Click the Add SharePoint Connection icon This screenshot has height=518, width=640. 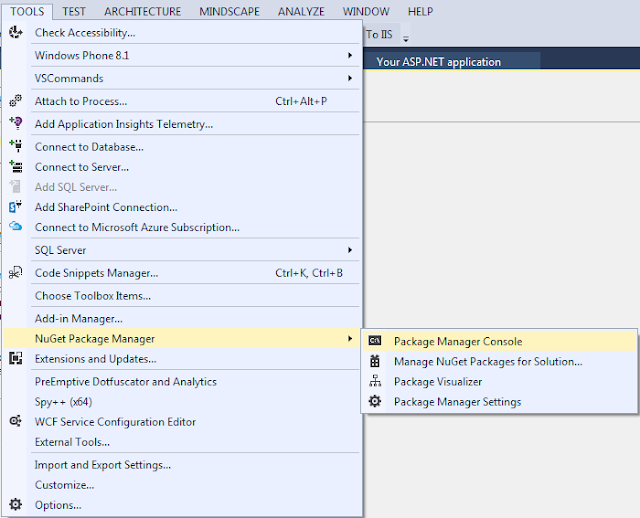pyautogui.click(x=16, y=207)
